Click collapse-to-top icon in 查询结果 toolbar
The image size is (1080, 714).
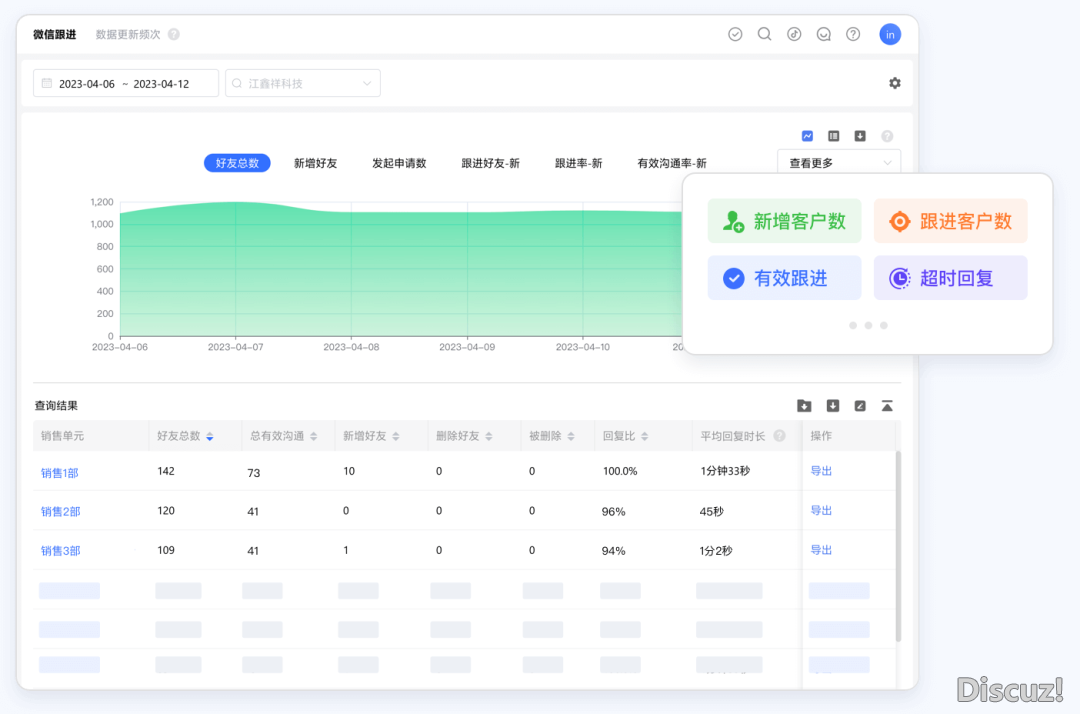(x=887, y=406)
